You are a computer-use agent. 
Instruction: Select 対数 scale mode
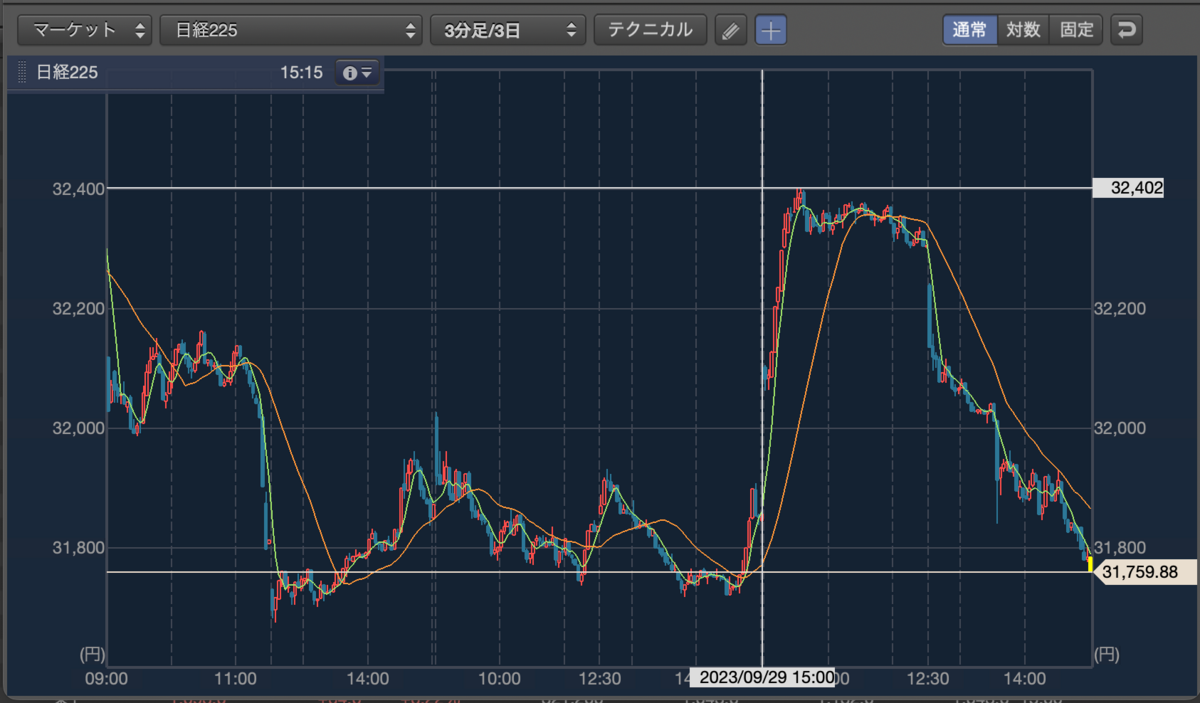1024,30
